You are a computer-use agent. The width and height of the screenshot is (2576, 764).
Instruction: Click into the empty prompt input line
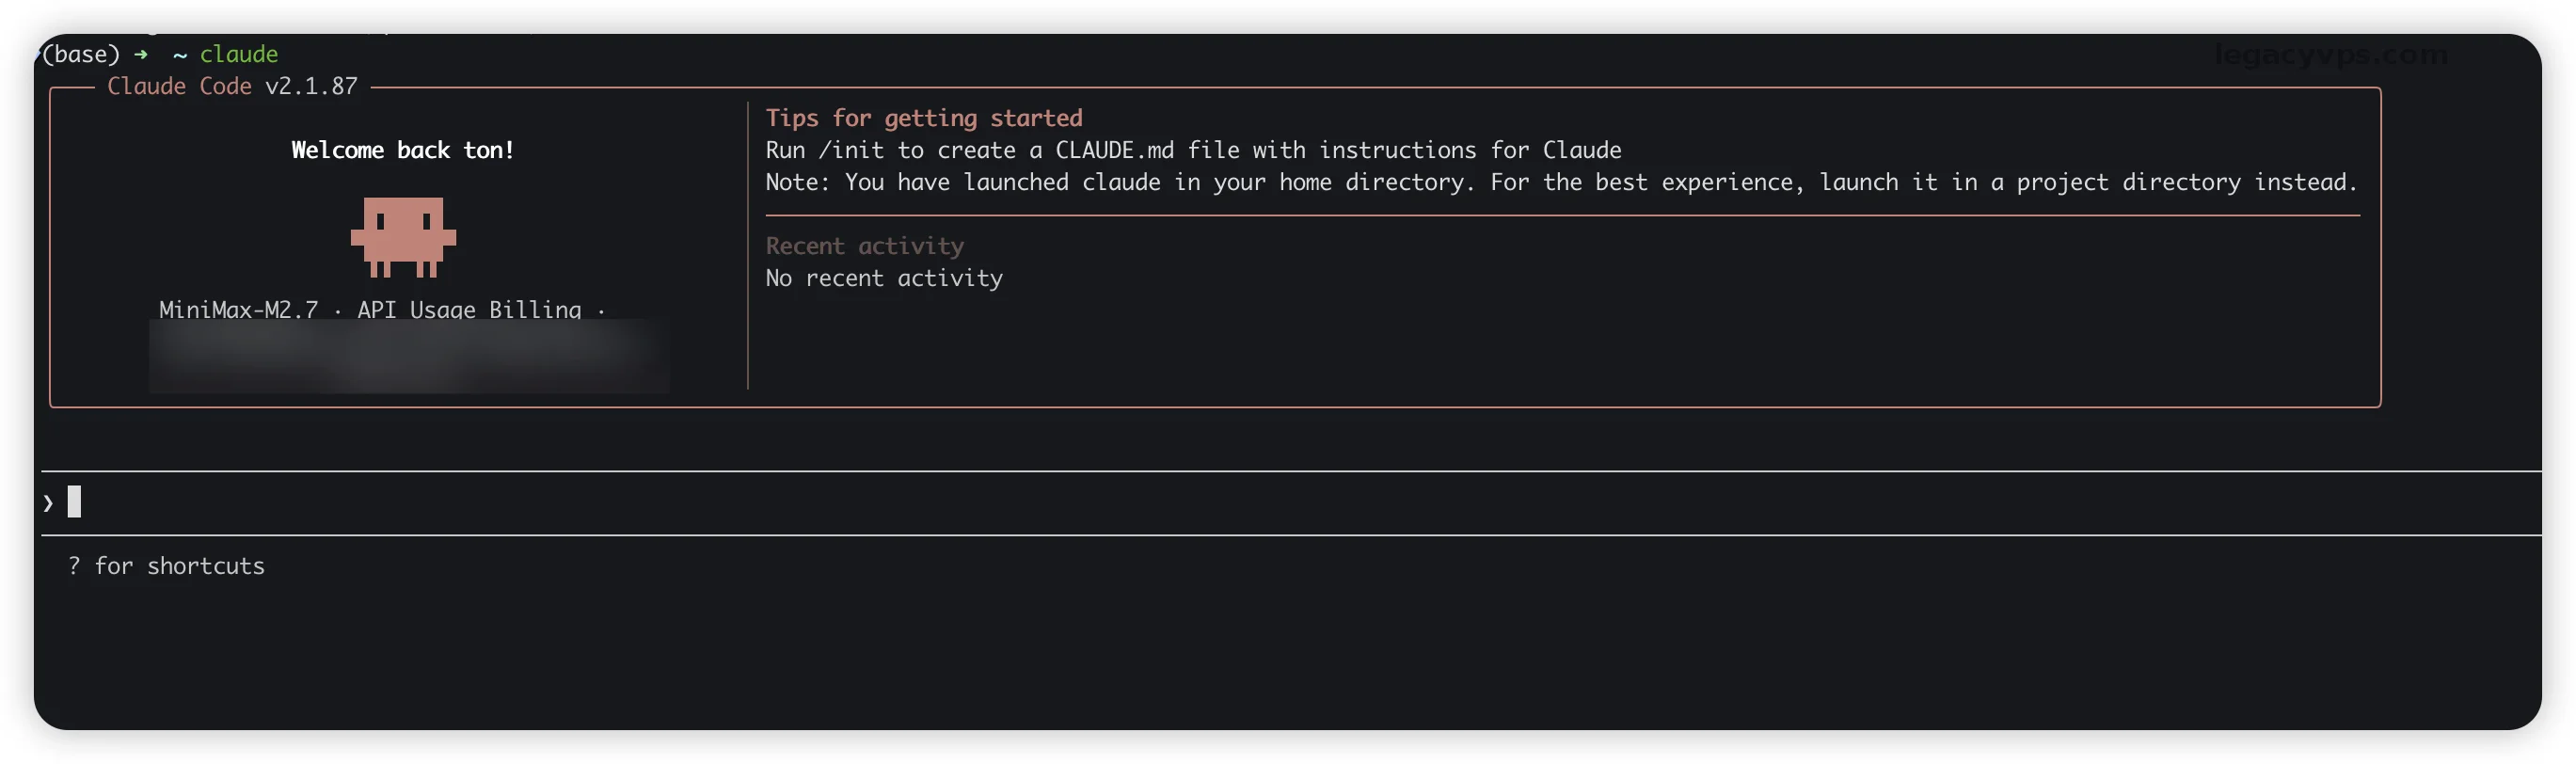tap(1200, 502)
